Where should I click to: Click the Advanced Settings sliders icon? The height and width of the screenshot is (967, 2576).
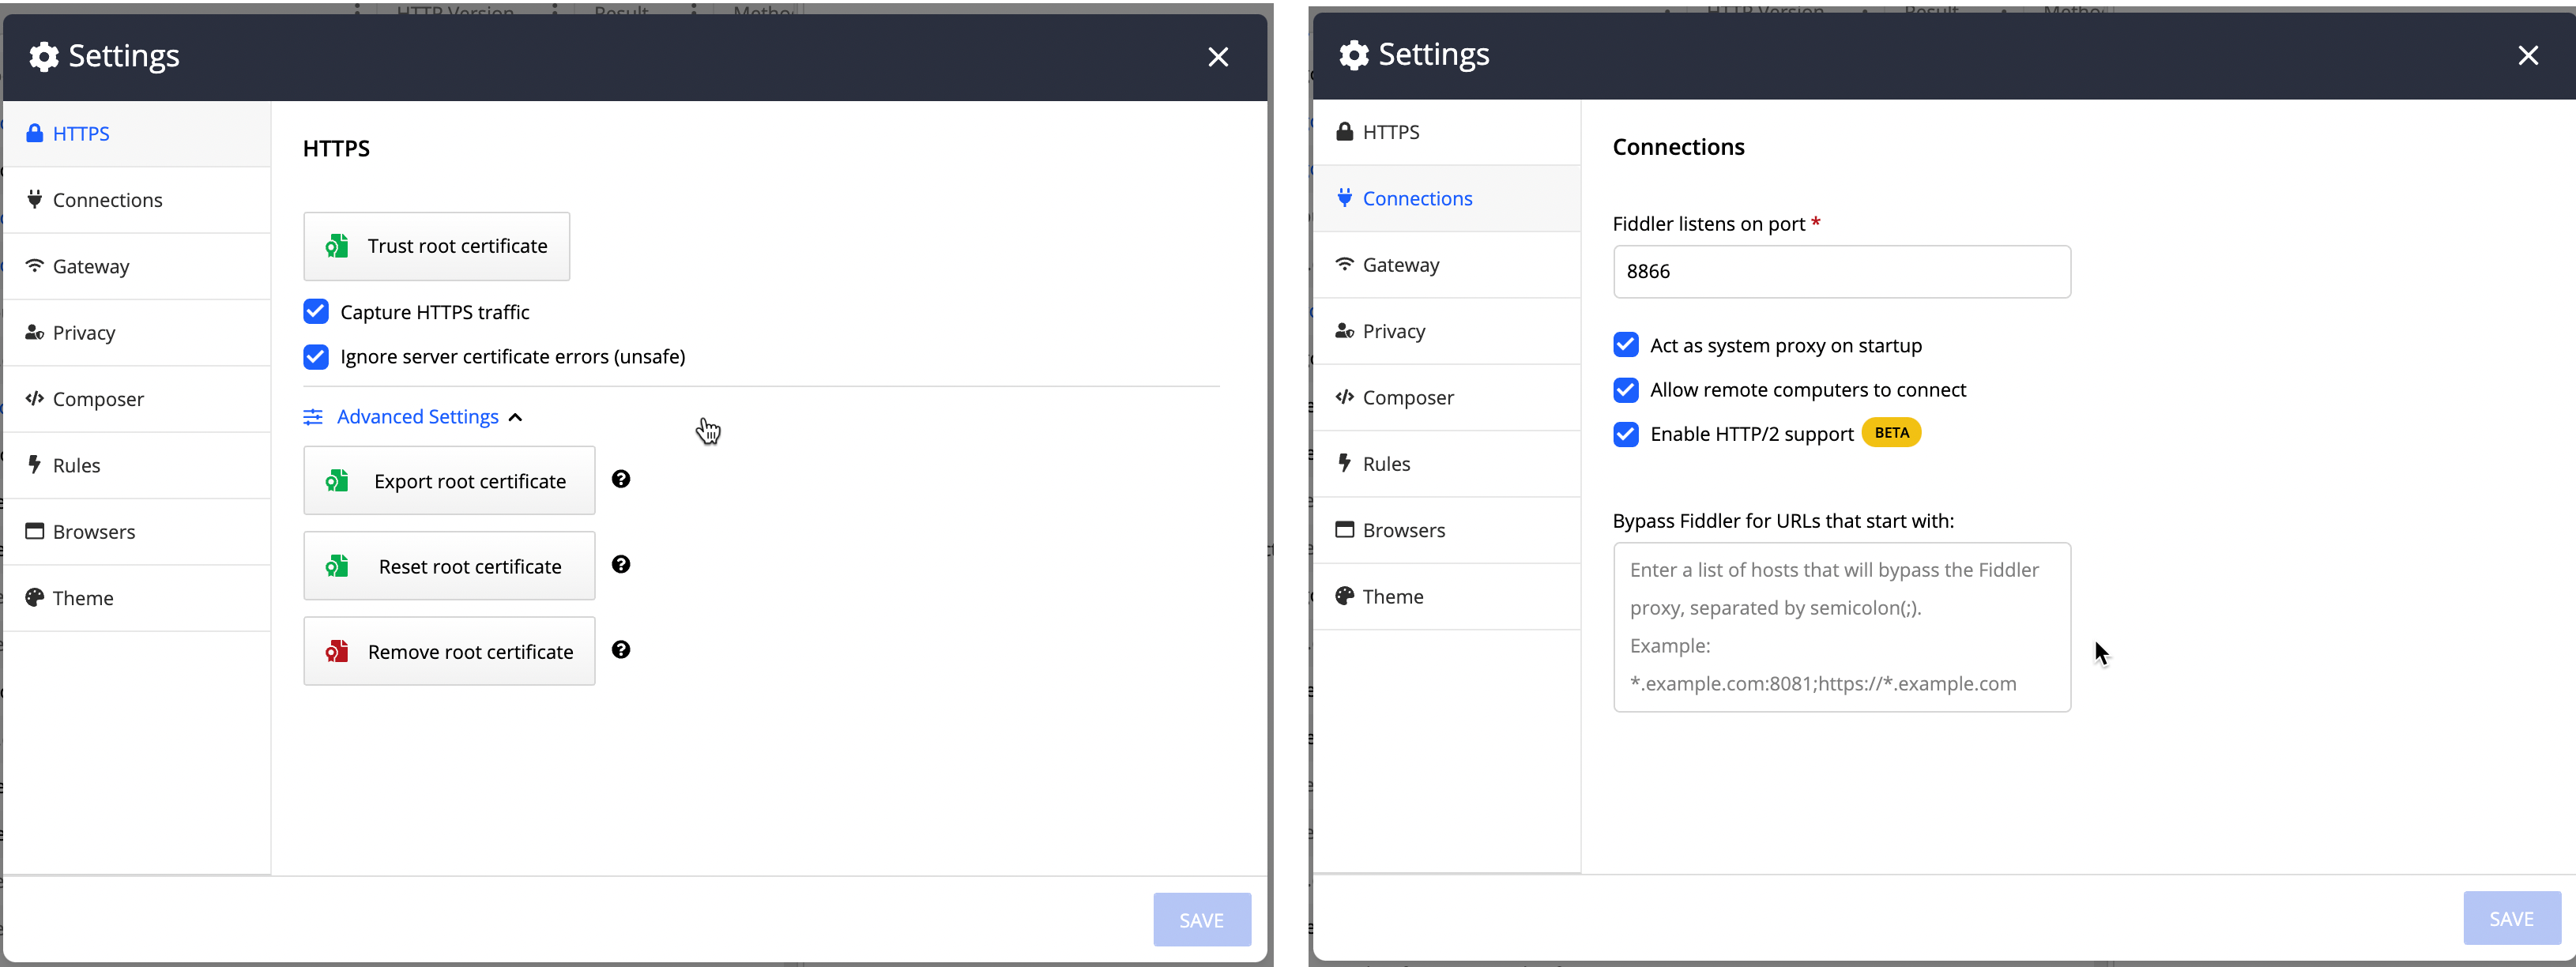313,417
